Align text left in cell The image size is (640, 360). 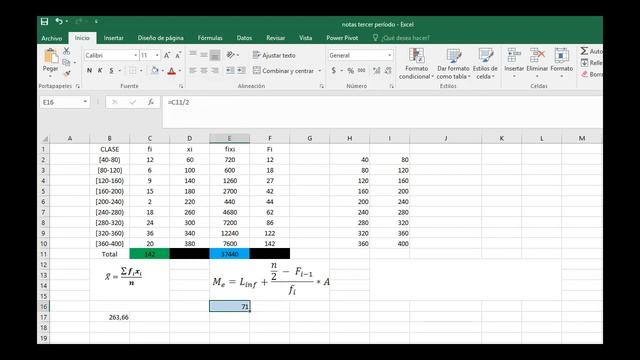(193, 71)
